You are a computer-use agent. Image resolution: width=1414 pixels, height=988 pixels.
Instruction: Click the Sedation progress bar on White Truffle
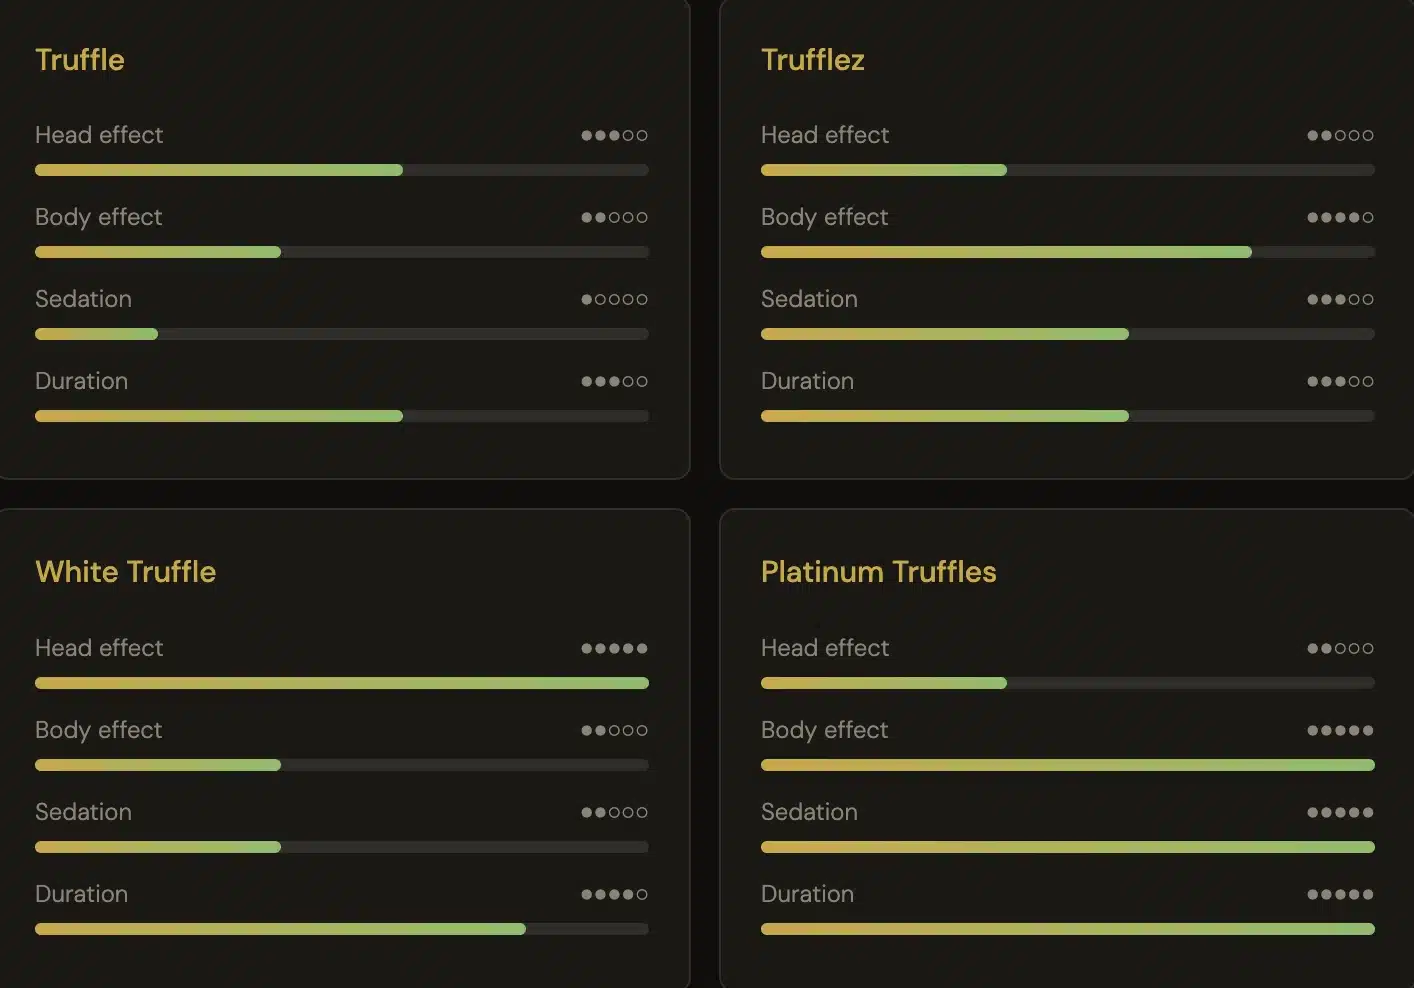342,846
